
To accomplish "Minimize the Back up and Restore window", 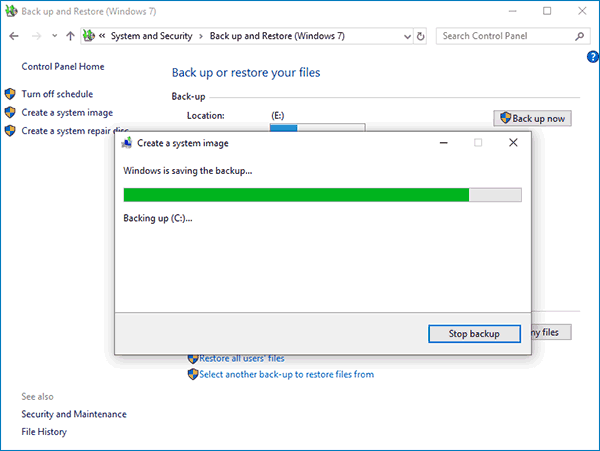I will (x=512, y=11).
